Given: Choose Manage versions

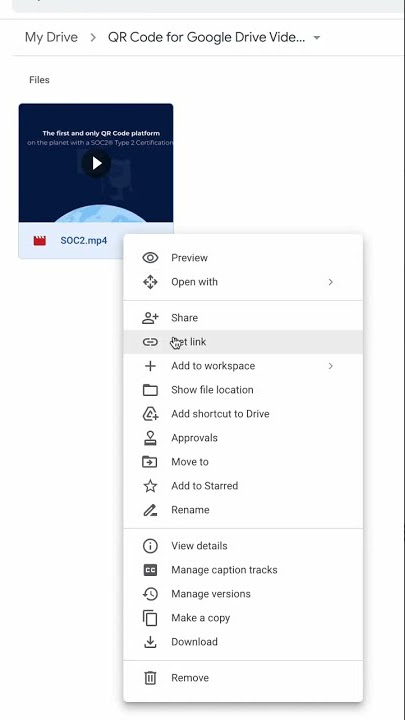Looking at the screenshot, I should click(243, 594).
